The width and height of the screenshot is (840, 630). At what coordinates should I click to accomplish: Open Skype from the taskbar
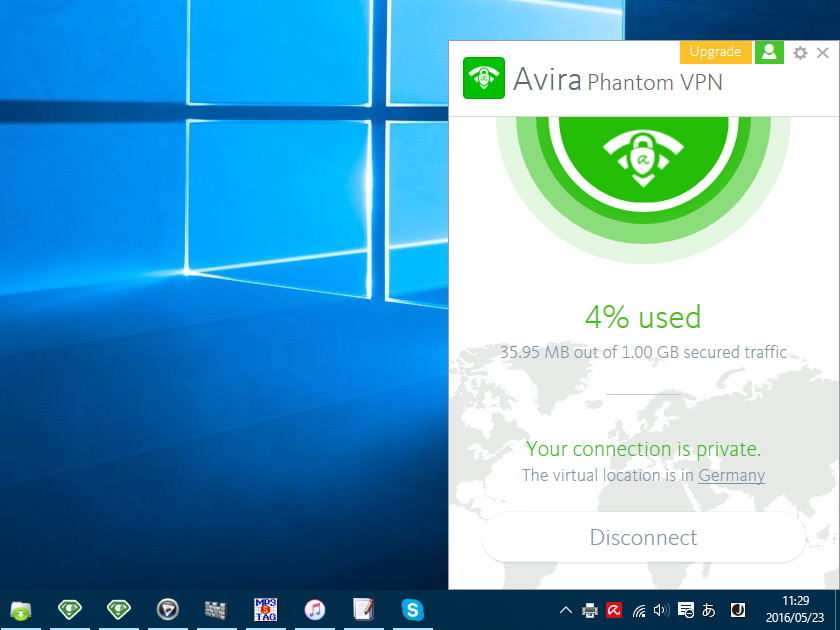(413, 610)
